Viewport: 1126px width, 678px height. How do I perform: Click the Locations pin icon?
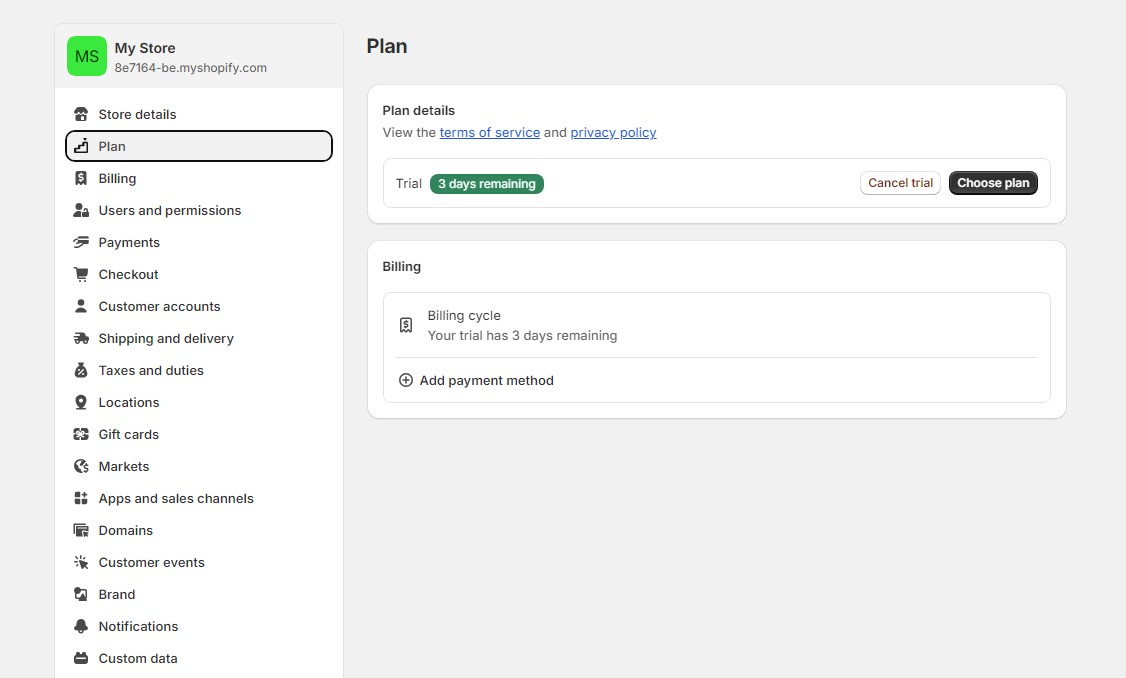coord(81,402)
